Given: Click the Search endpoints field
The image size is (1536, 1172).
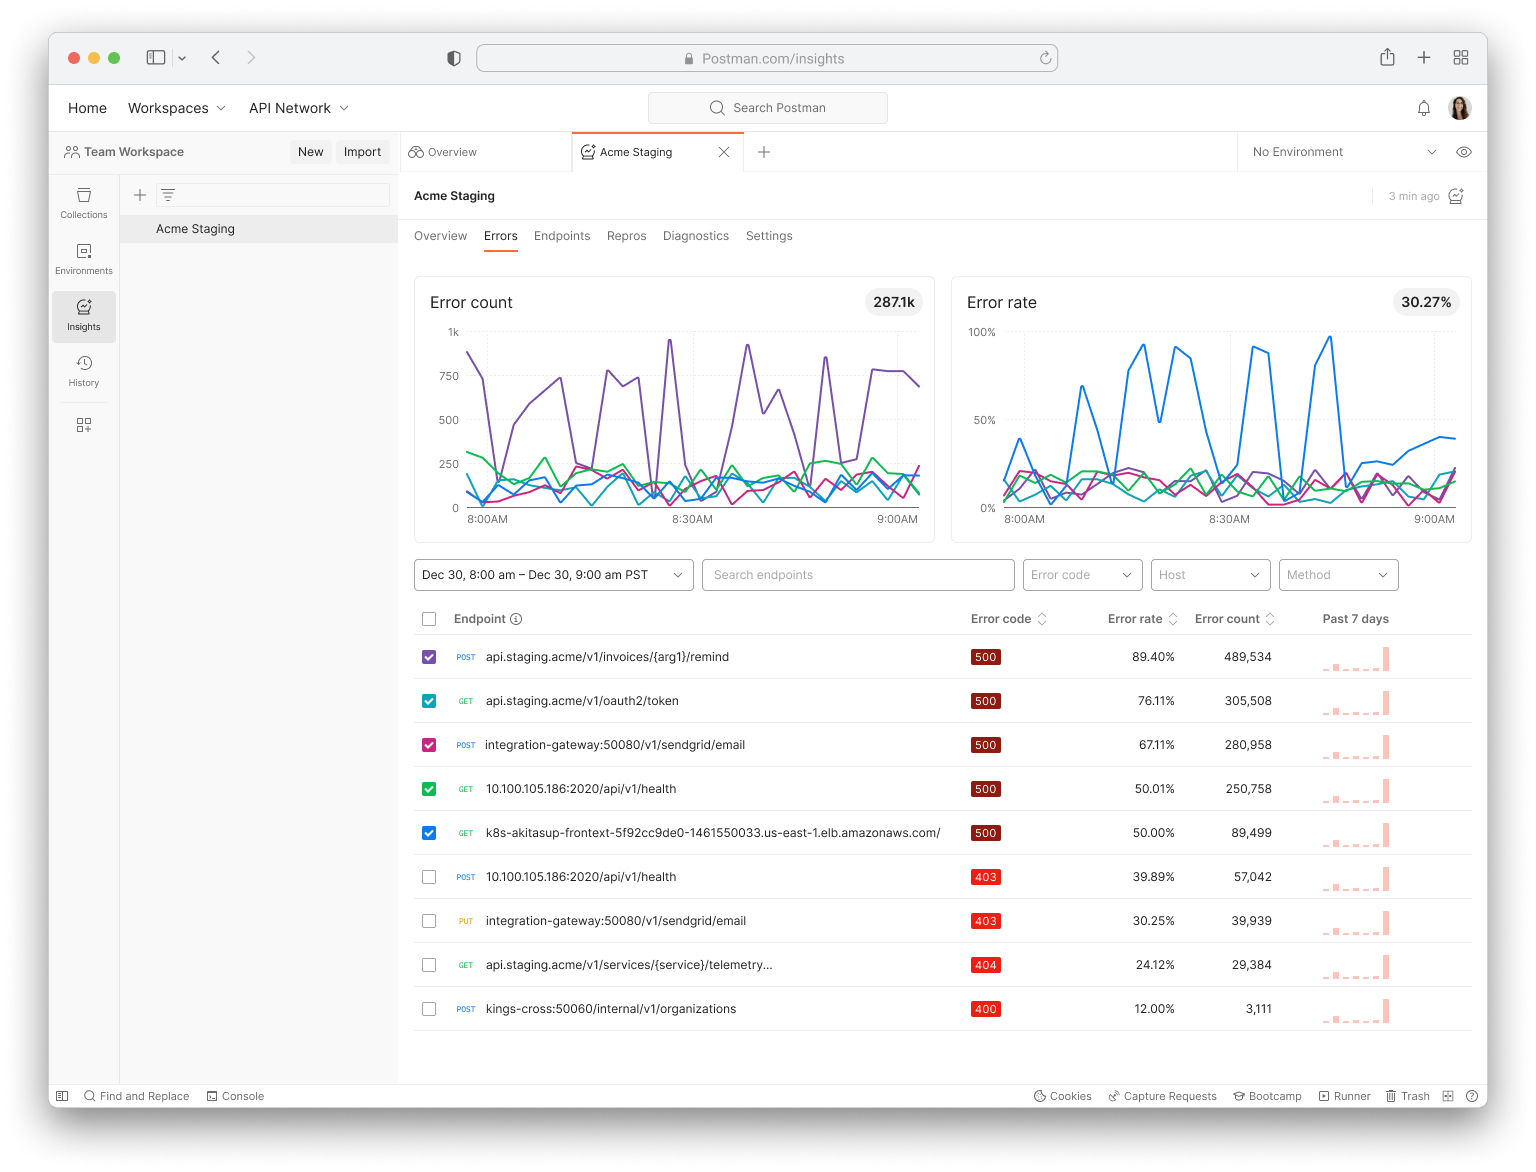Looking at the screenshot, I should click(858, 575).
